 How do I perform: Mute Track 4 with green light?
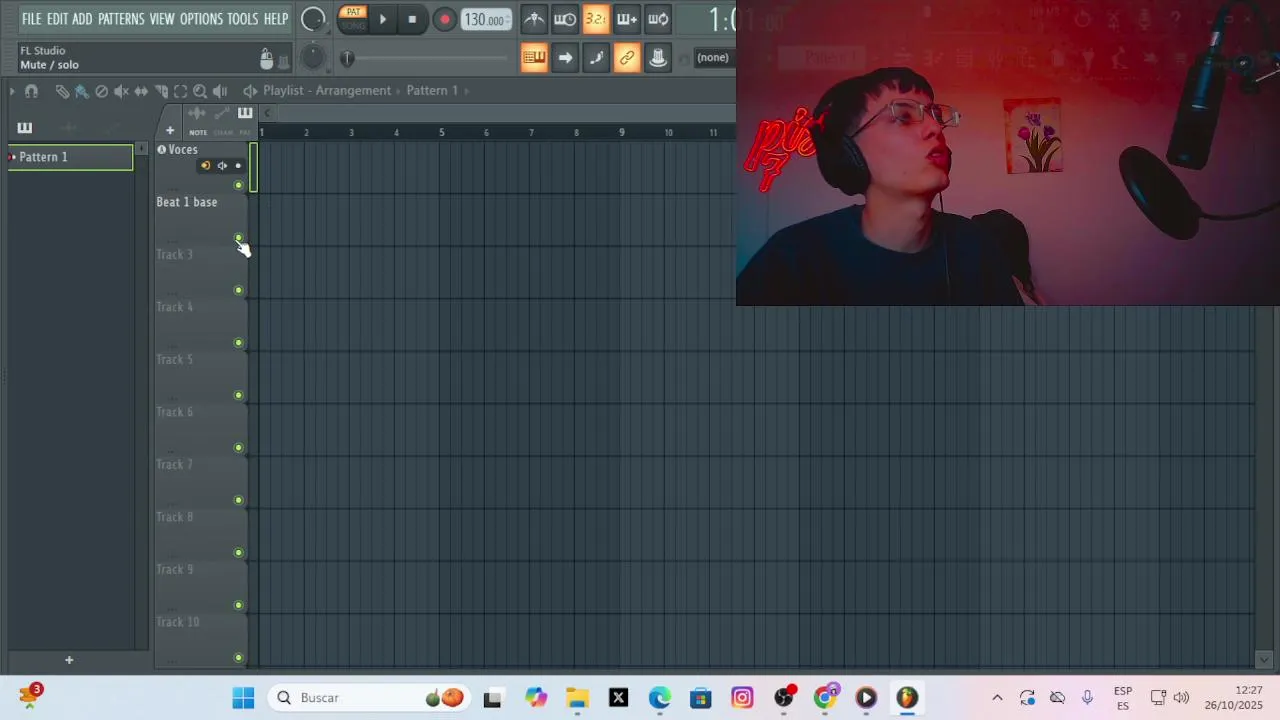(x=238, y=343)
